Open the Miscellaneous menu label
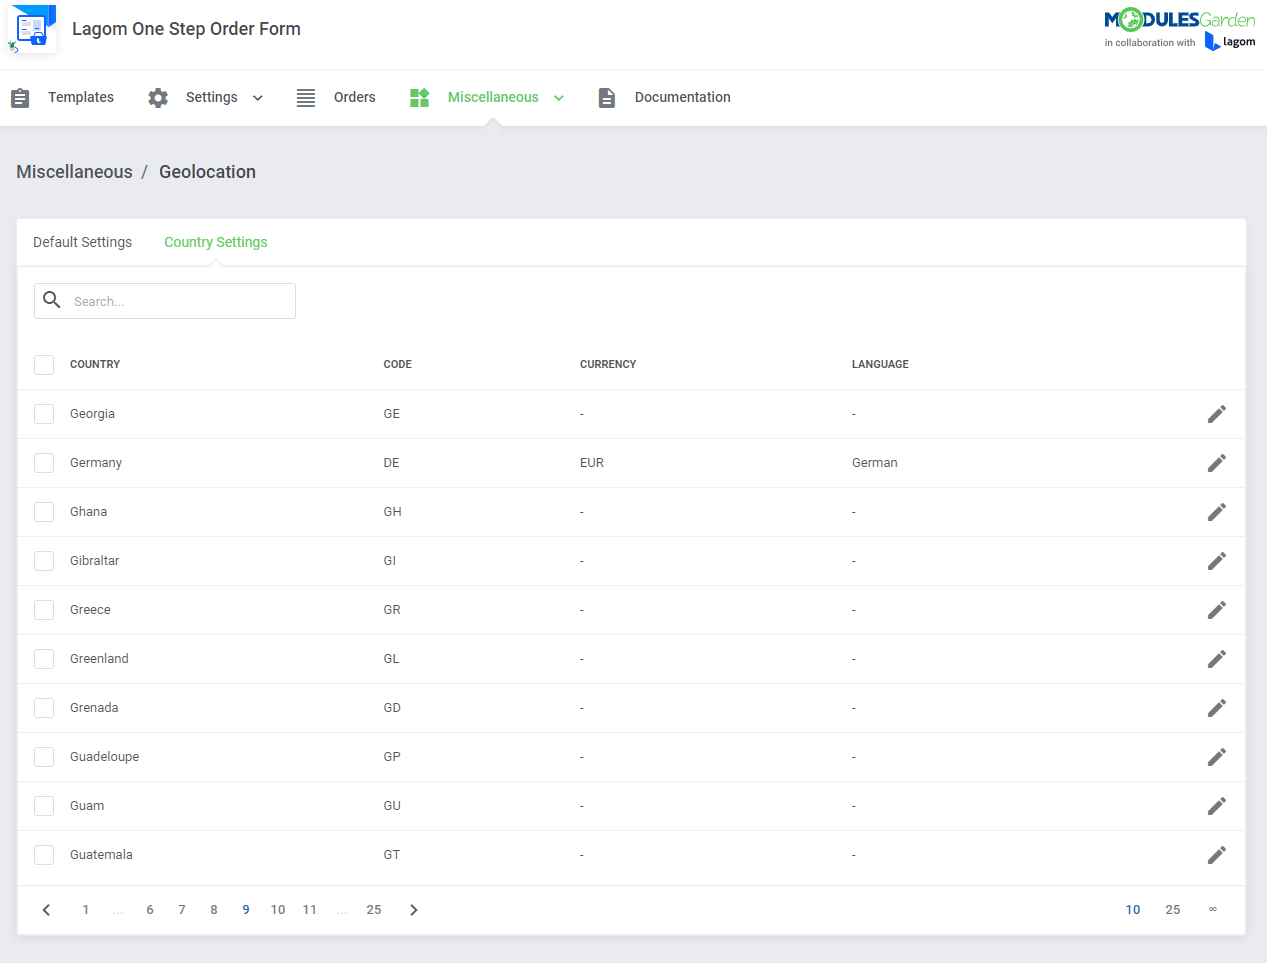Image resolution: width=1267 pixels, height=963 pixels. click(x=493, y=98)
